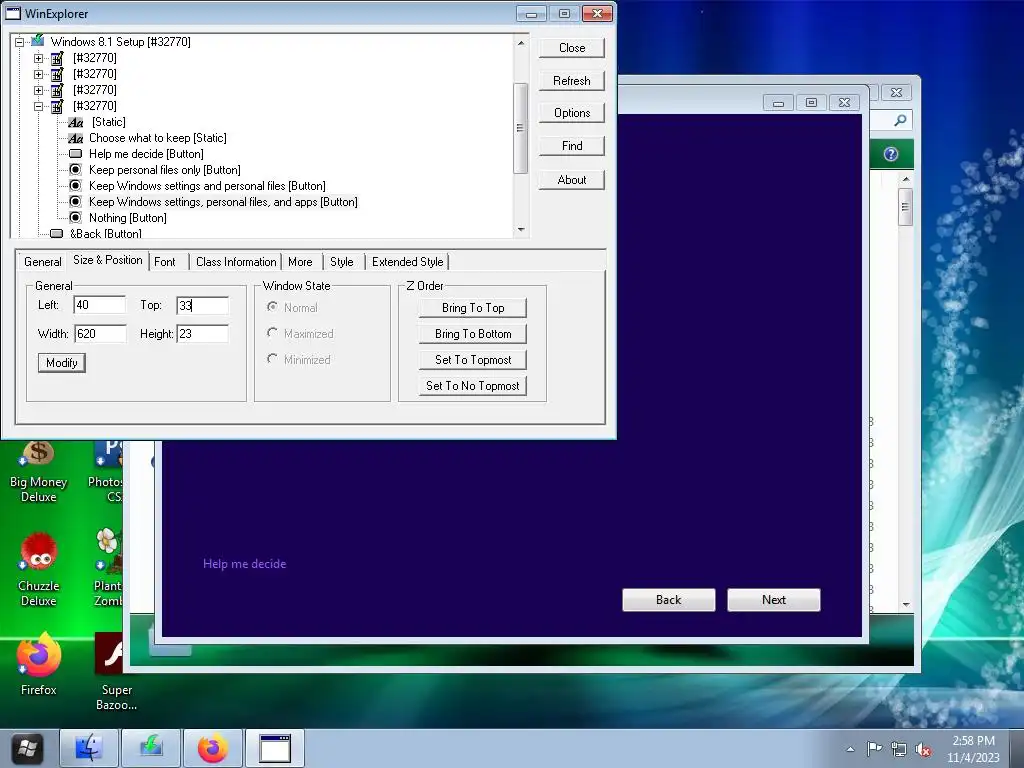
Task: Click the Width input field
Action: coord(100,334)
